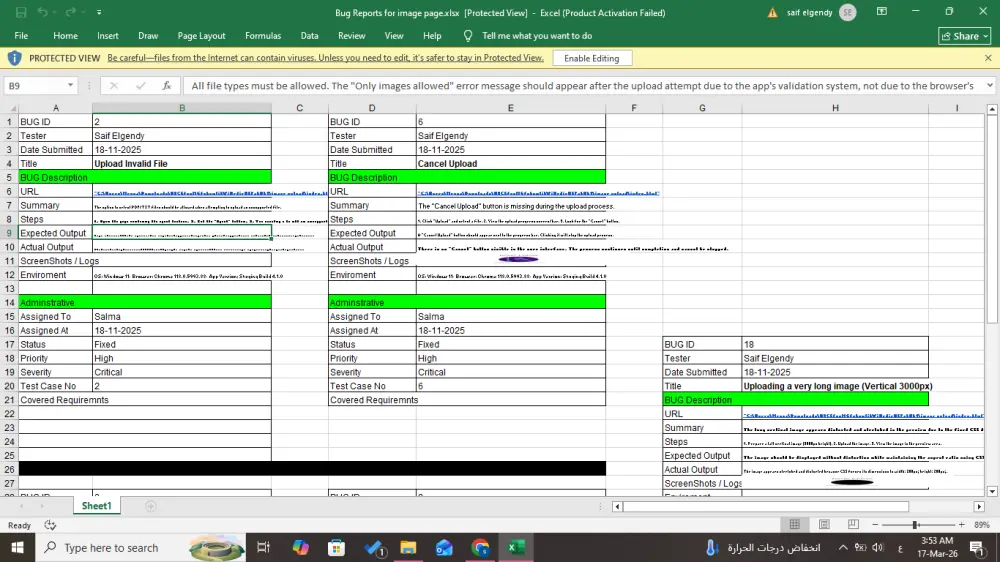Click the Redo arrow icon
1000x562 pixels.
tap(70, 12)
